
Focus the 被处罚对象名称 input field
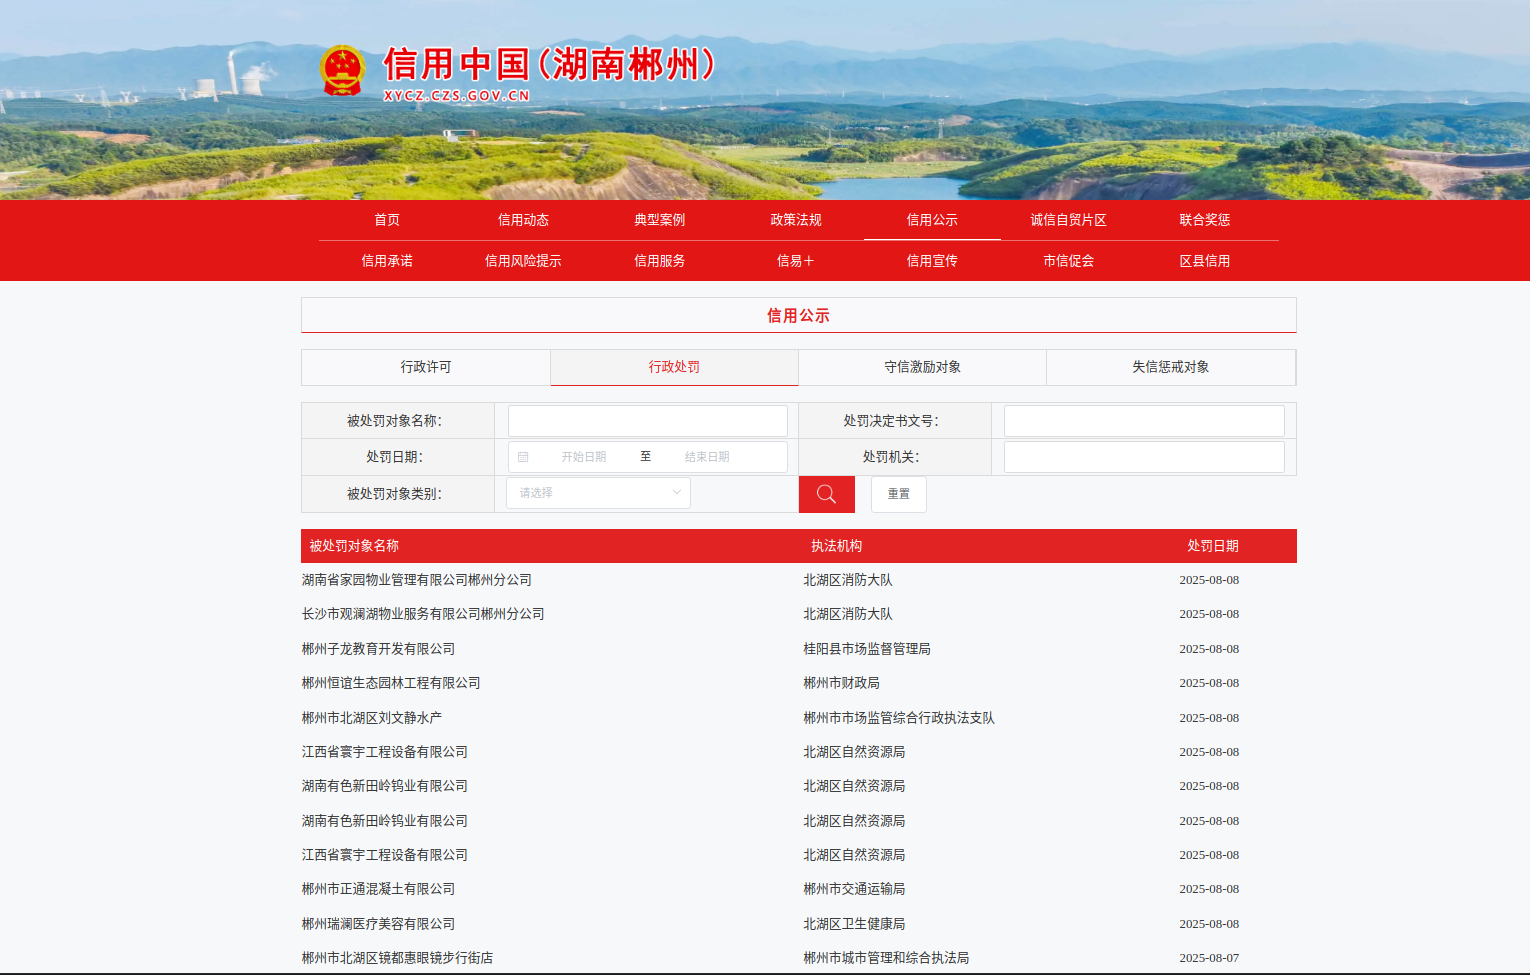[x=647, y=421]
